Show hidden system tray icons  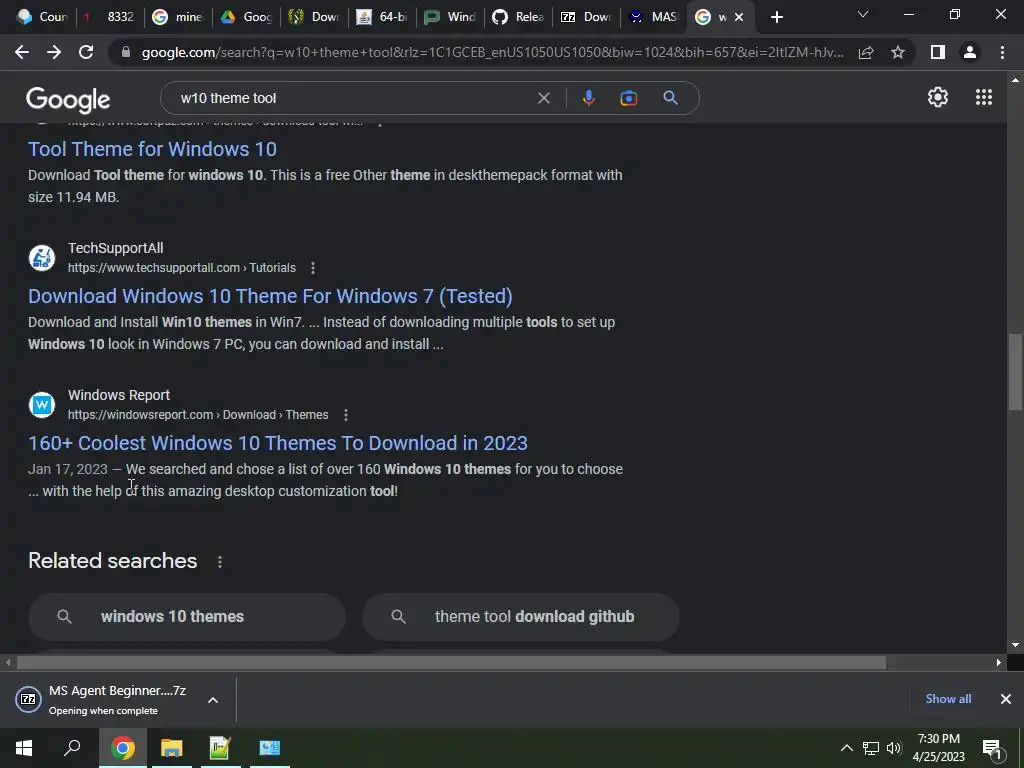point(846,748)
